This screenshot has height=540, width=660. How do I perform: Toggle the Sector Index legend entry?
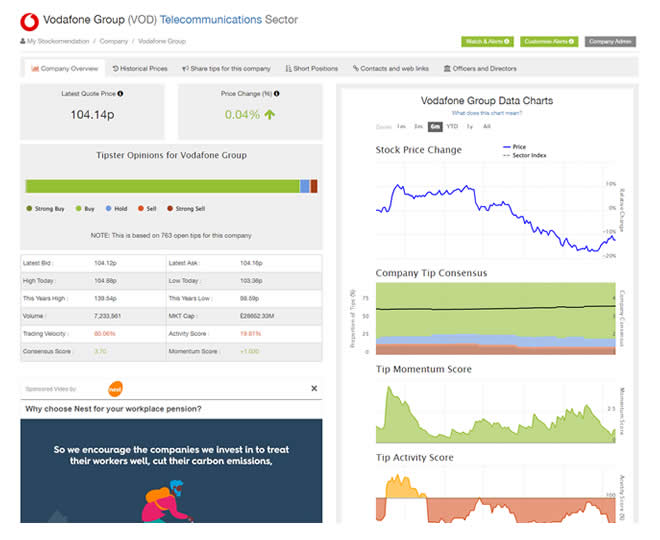tap(524, 155)
